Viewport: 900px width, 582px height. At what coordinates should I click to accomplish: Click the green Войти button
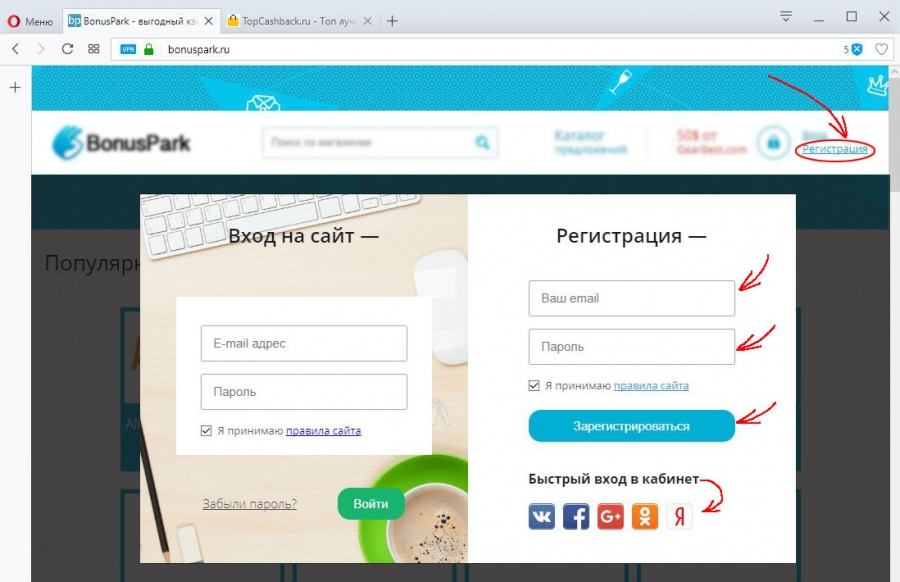tap(371, 504)
